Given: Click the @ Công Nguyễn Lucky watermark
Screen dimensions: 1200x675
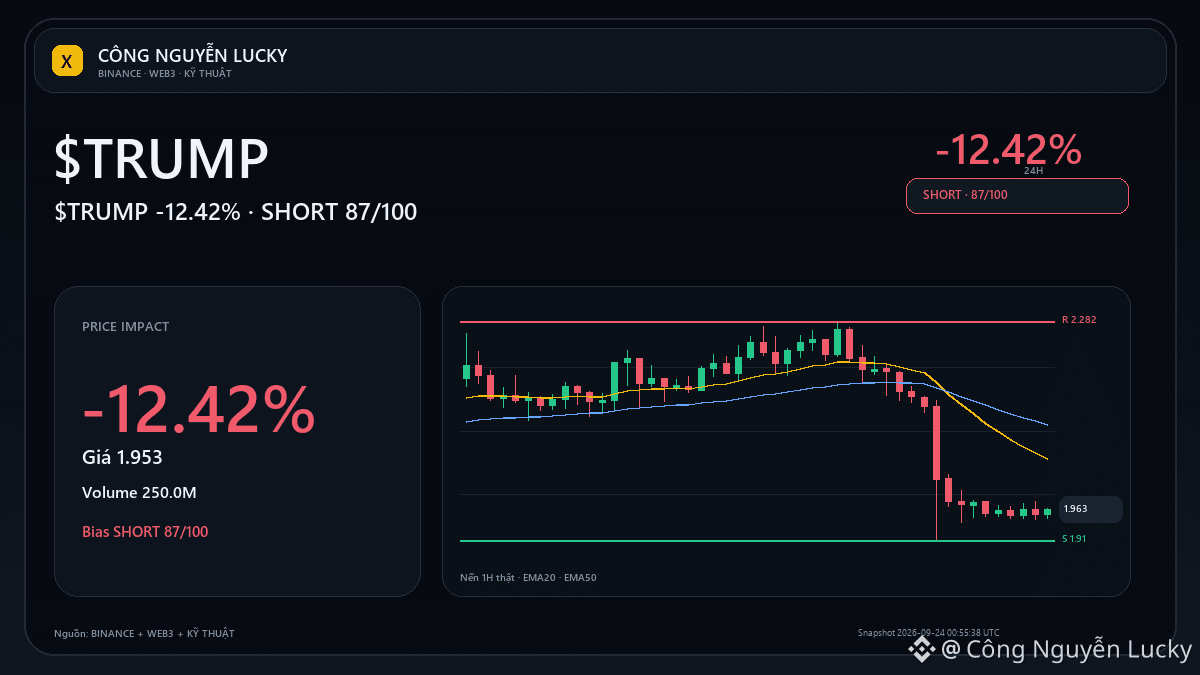Looking at the screenshot, I should 1066,650.
